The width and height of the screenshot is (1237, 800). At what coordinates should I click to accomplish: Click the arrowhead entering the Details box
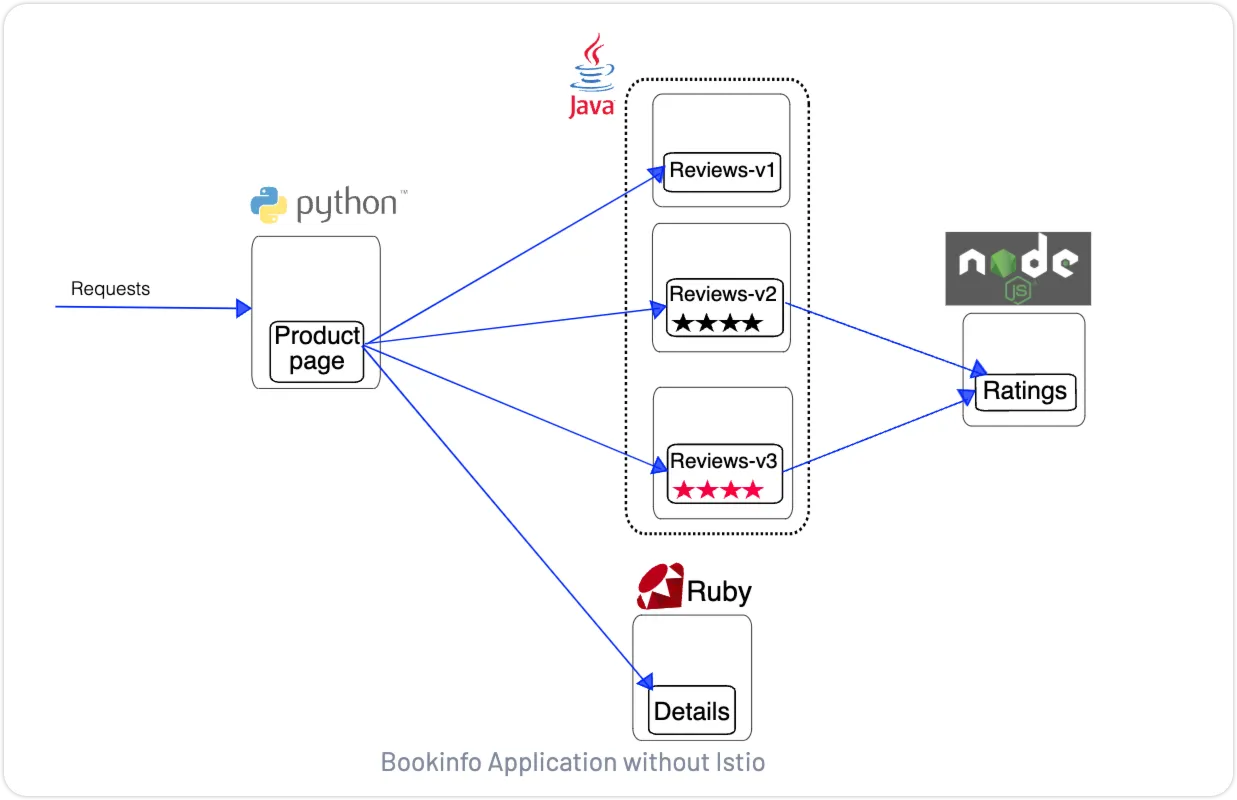tap(642, 679)
